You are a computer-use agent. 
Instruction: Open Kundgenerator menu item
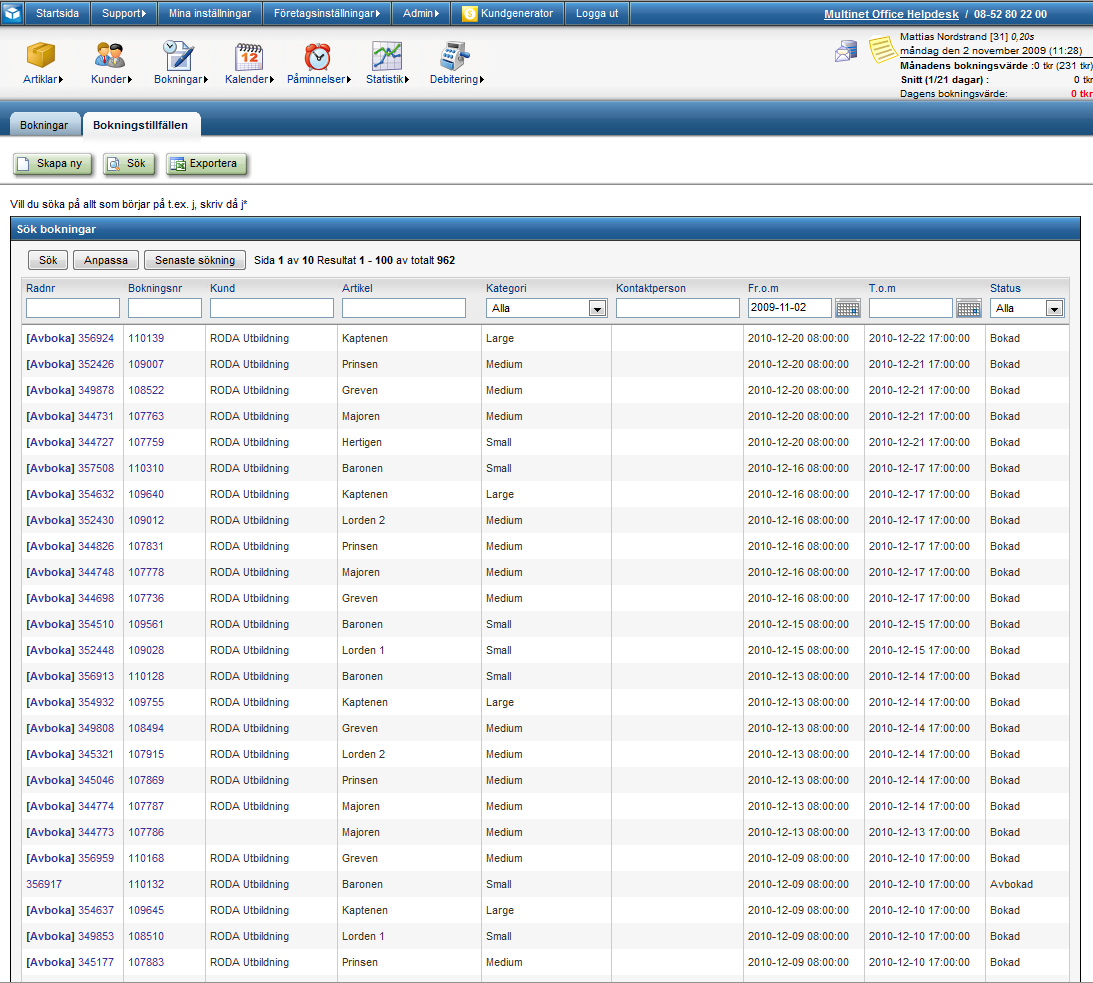pyautogui.click(x=507, y=13)
